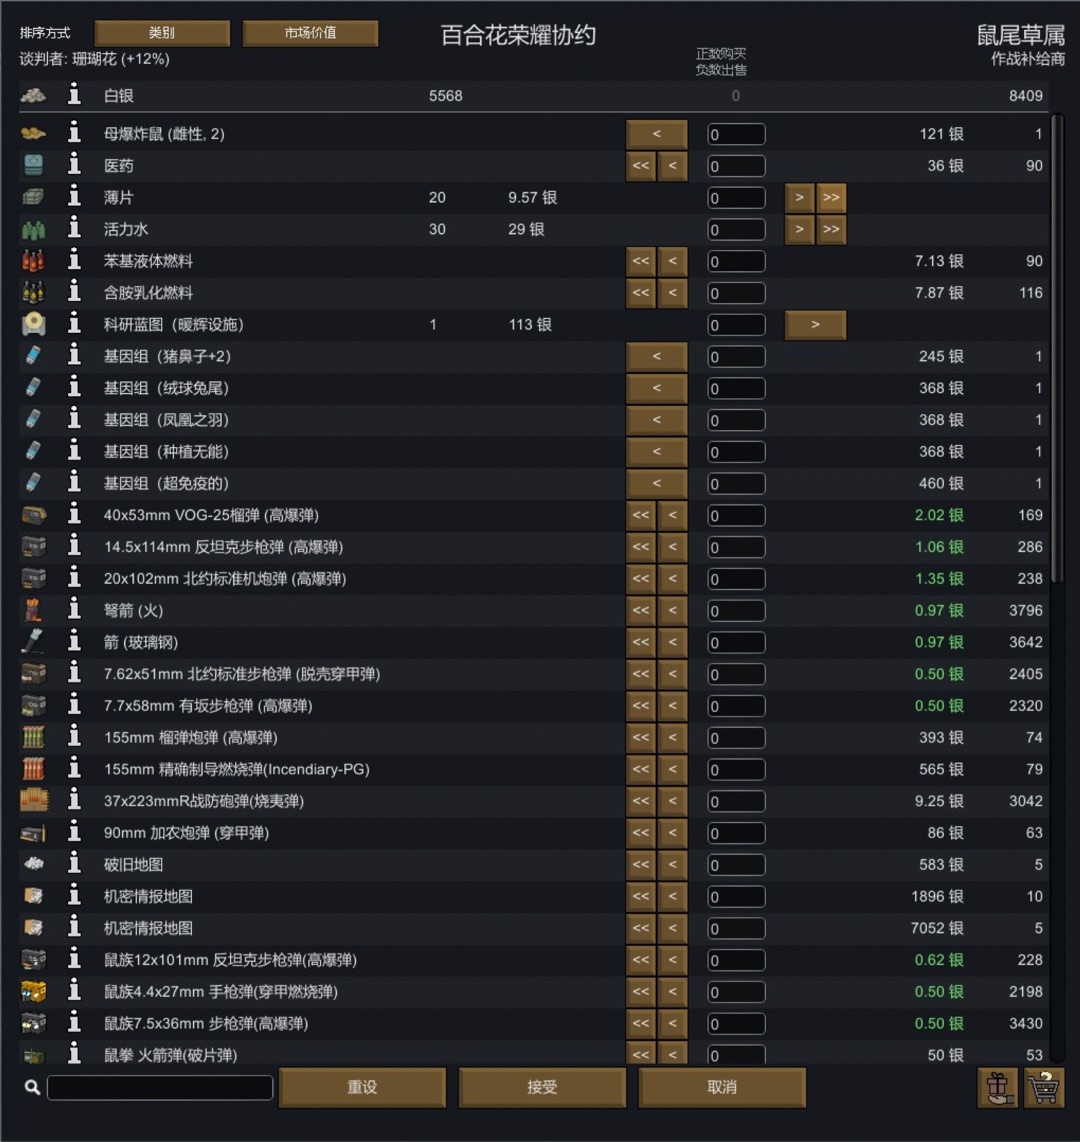
Task: Click the search text box at bottom left
Action: [160, 1088]
